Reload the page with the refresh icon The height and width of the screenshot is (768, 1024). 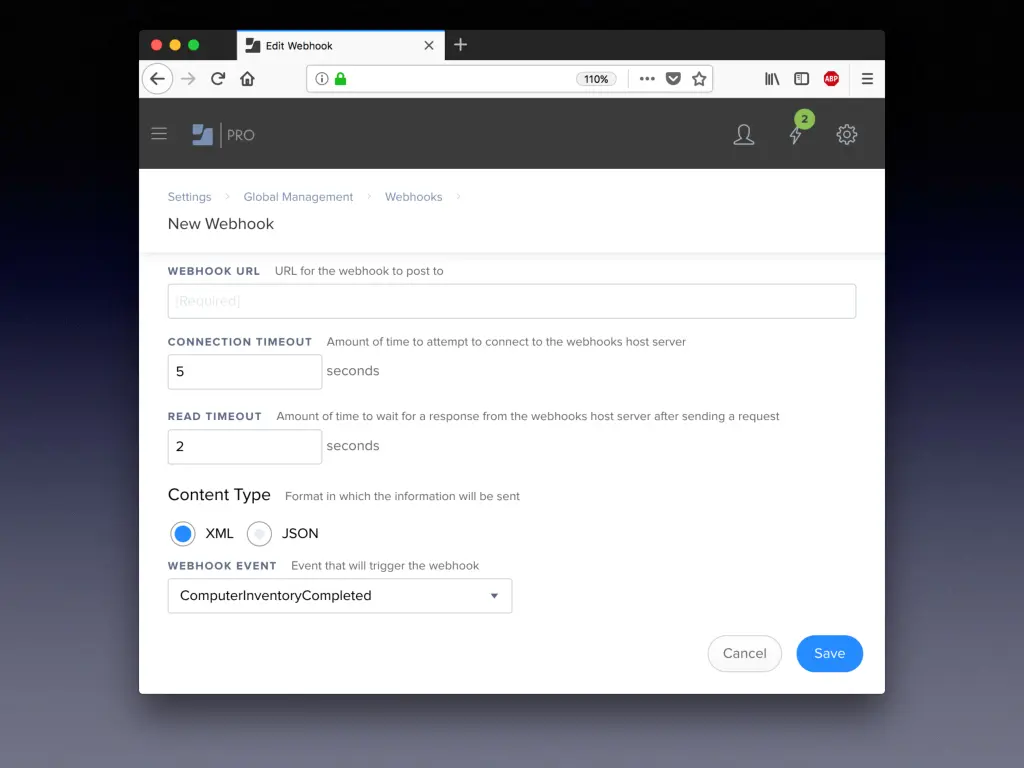[218, 79]
